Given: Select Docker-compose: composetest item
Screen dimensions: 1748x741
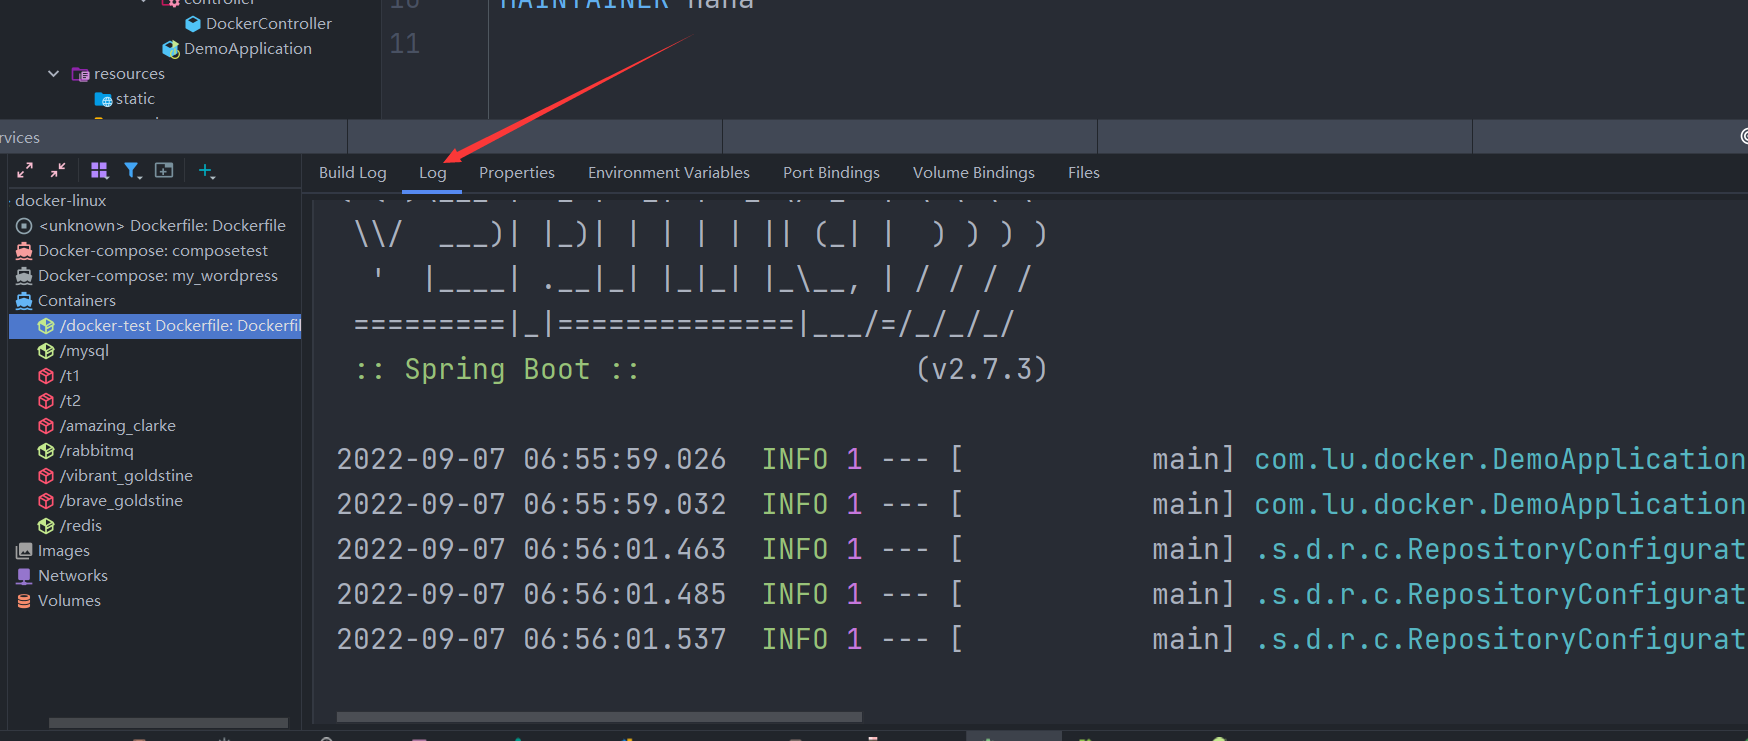Looking at the screenshot, I should 153,251.
